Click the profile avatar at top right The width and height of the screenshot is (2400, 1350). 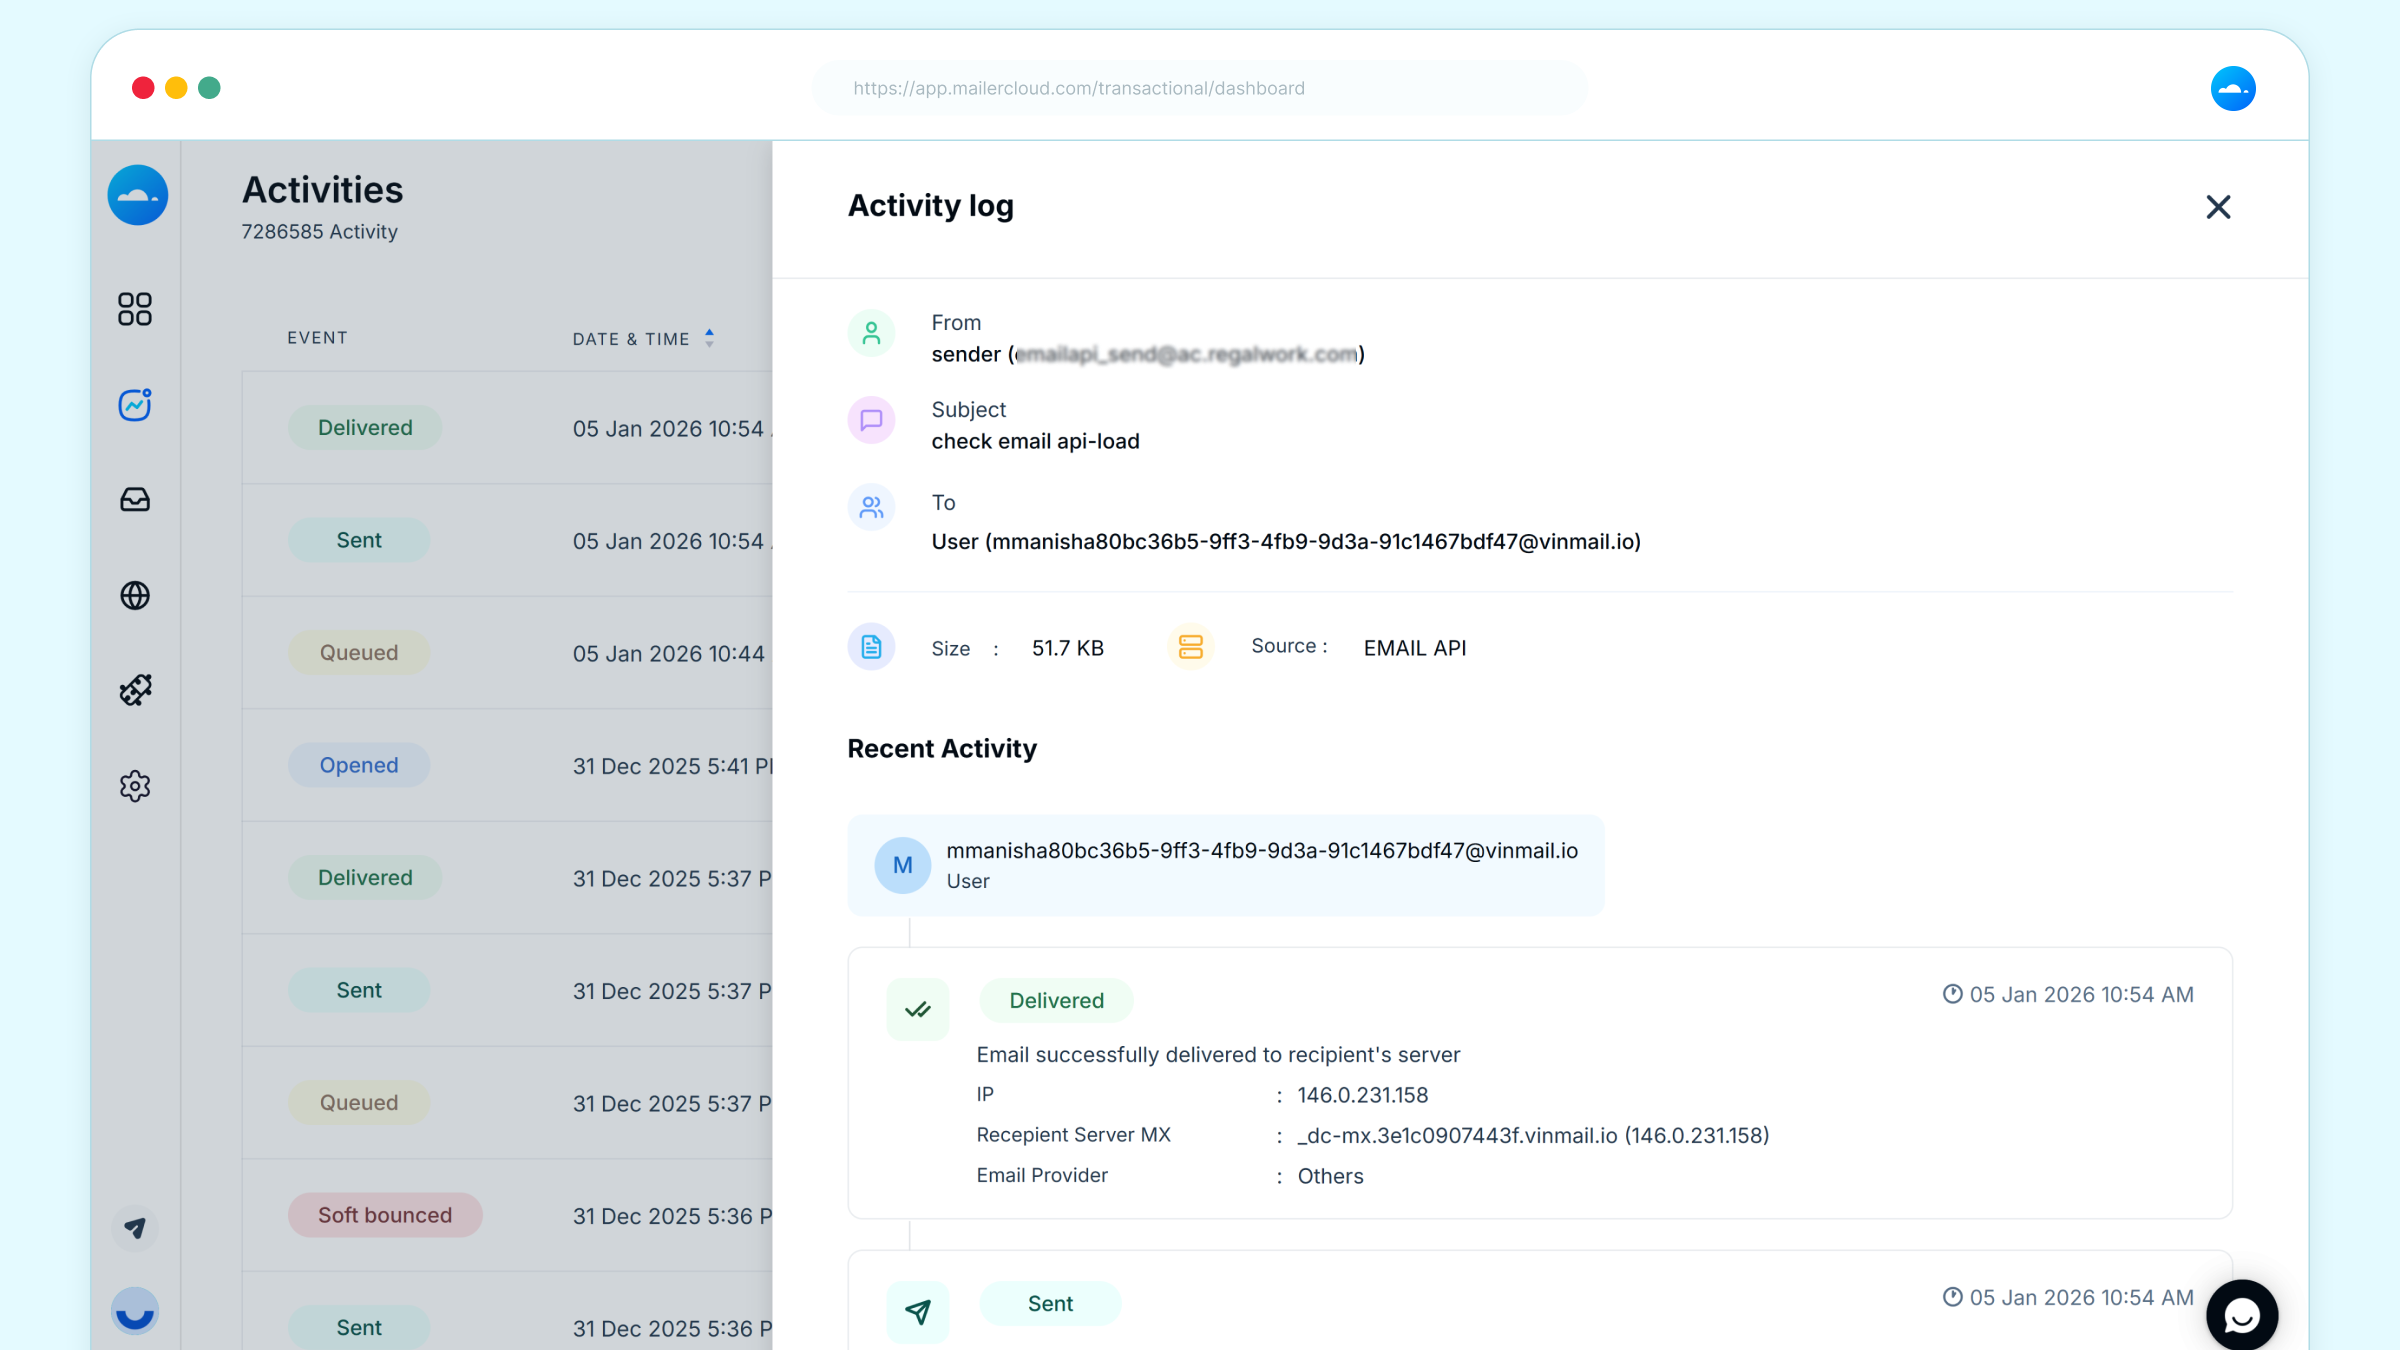2232,89
